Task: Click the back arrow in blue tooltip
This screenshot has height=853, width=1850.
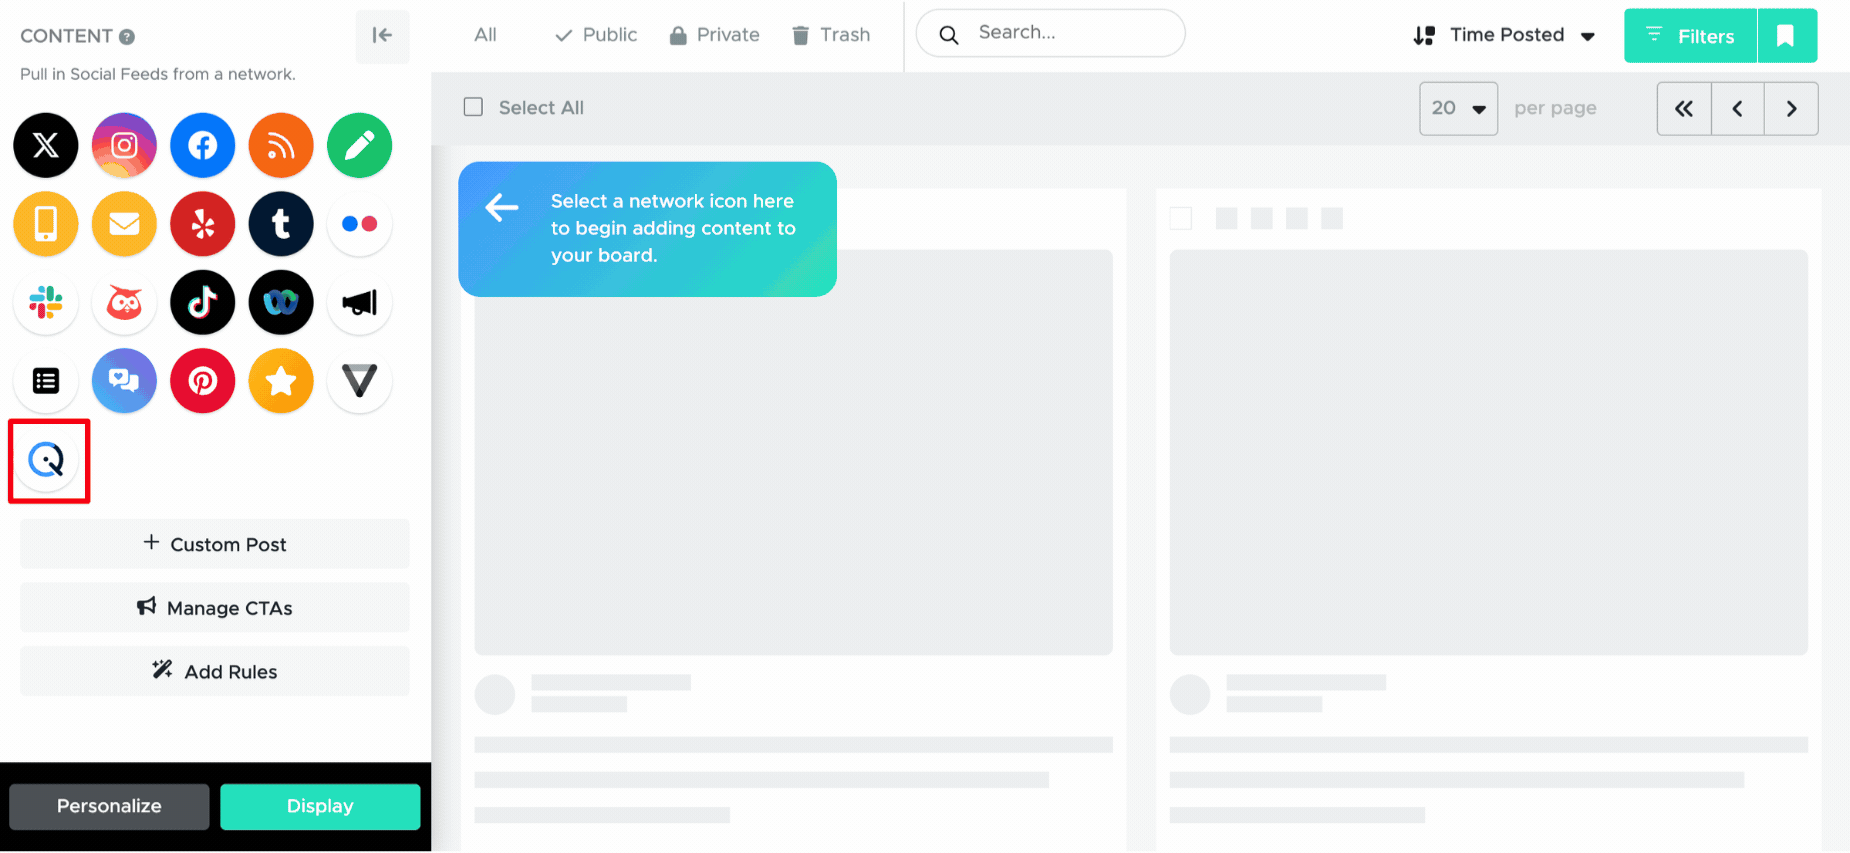Action: coord(502,207)
